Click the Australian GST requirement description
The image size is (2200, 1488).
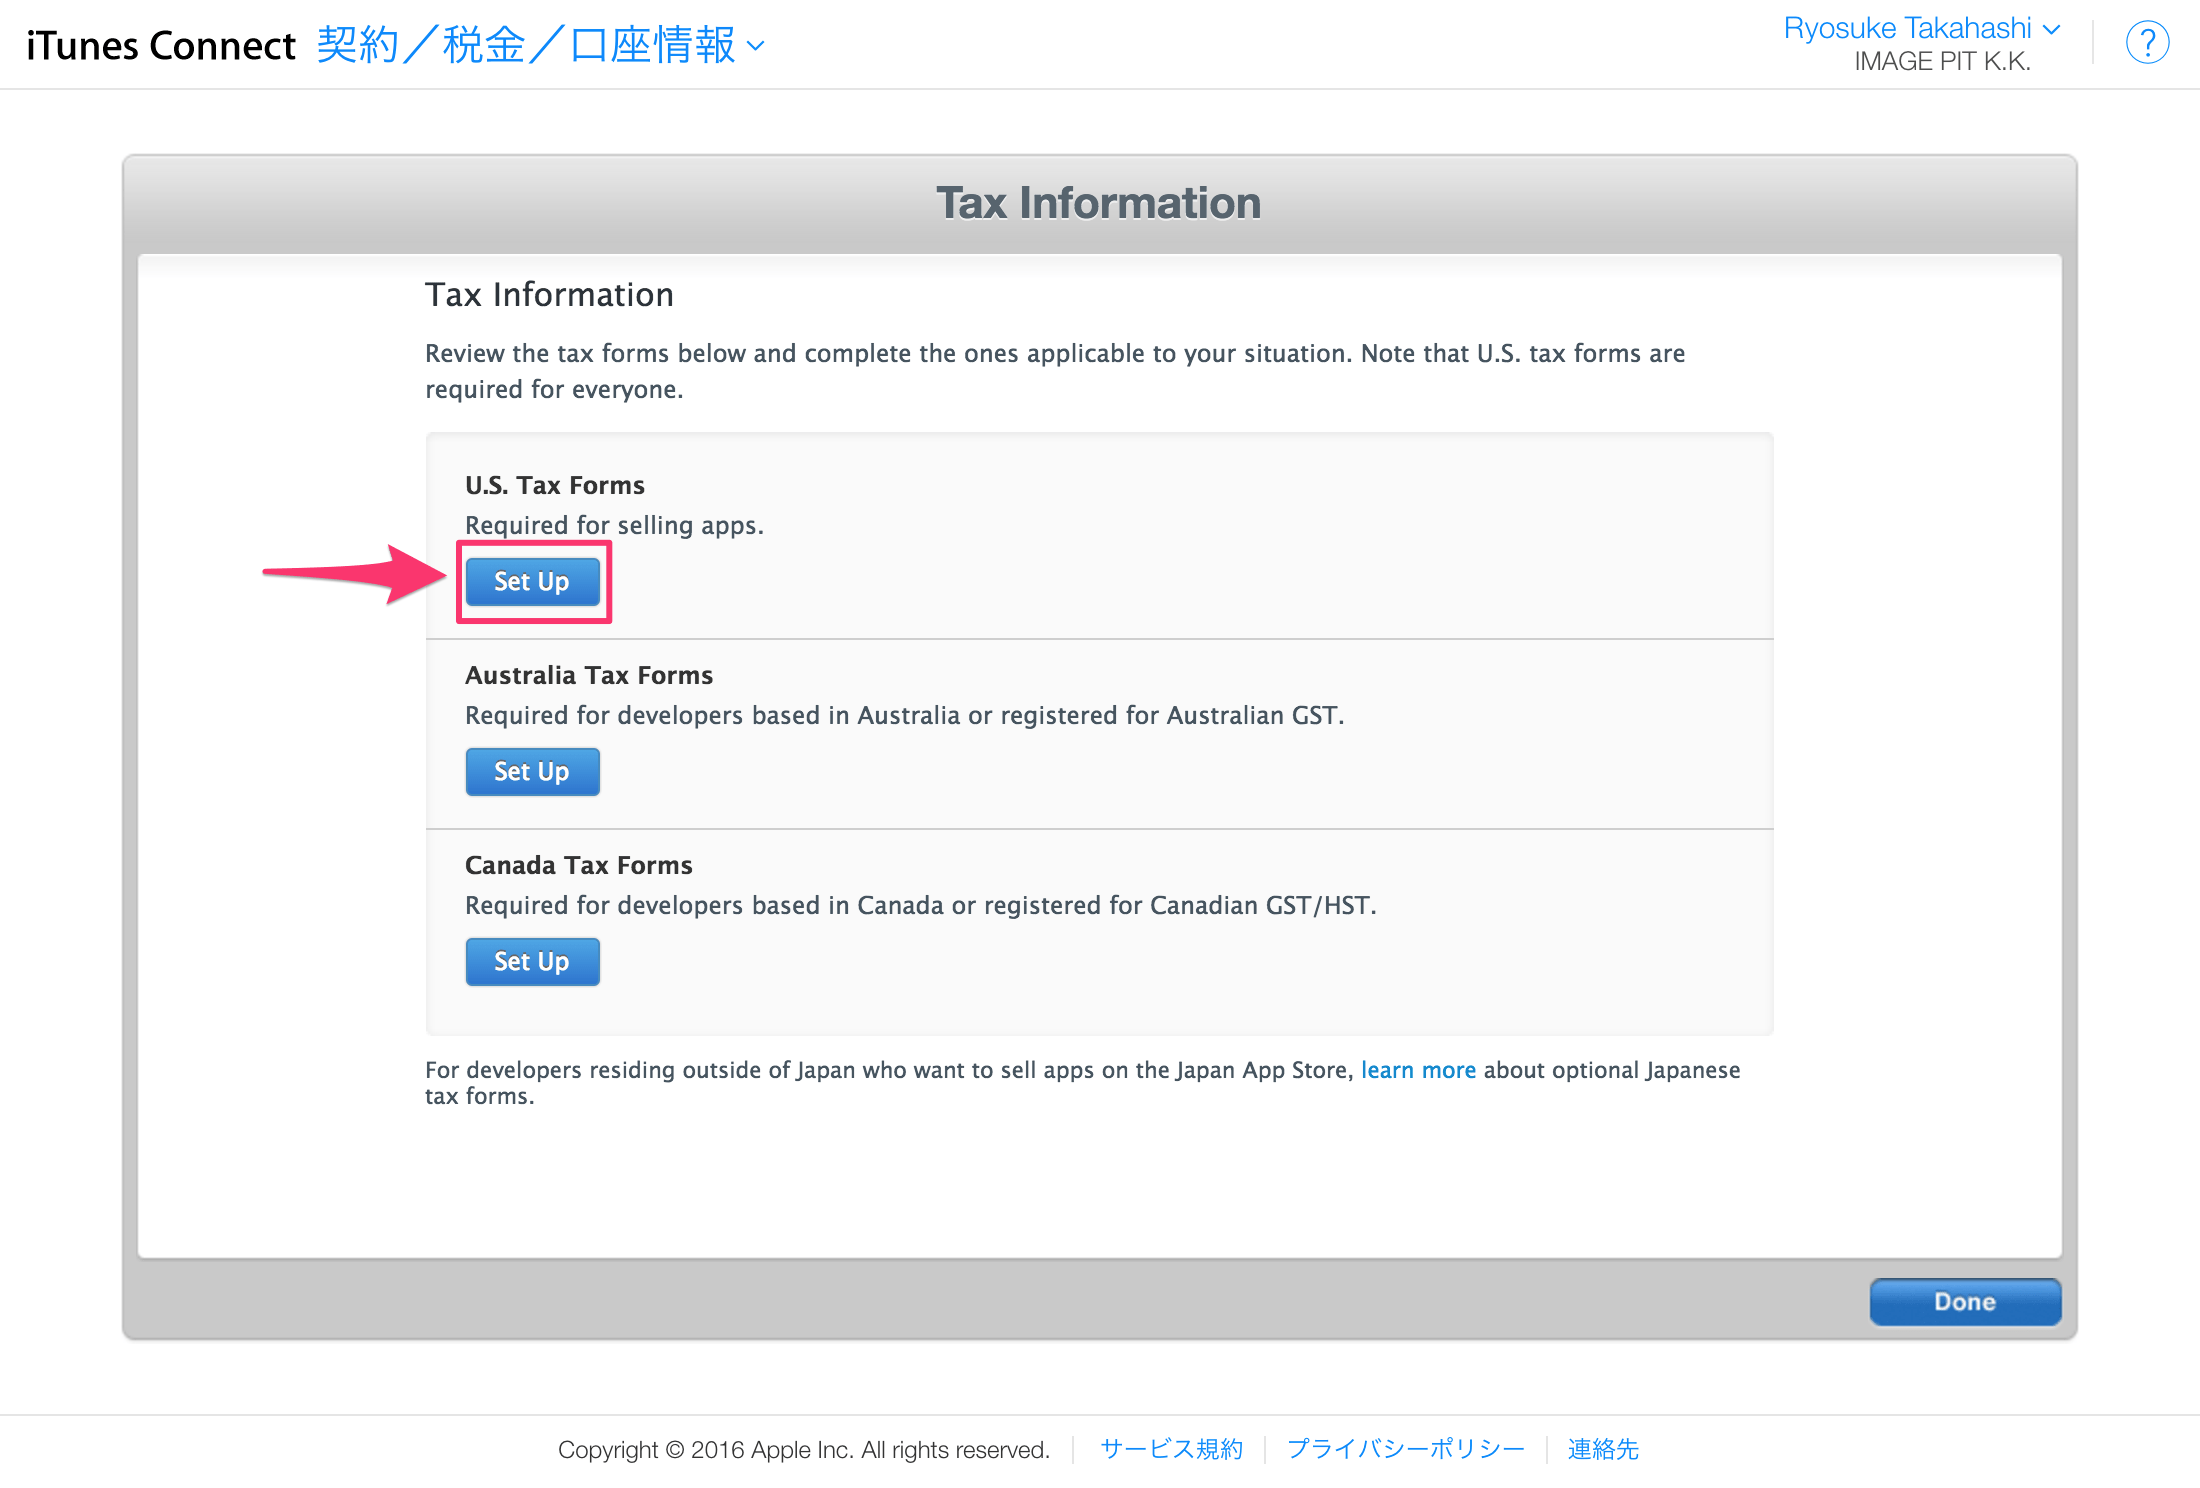(905, 715)
